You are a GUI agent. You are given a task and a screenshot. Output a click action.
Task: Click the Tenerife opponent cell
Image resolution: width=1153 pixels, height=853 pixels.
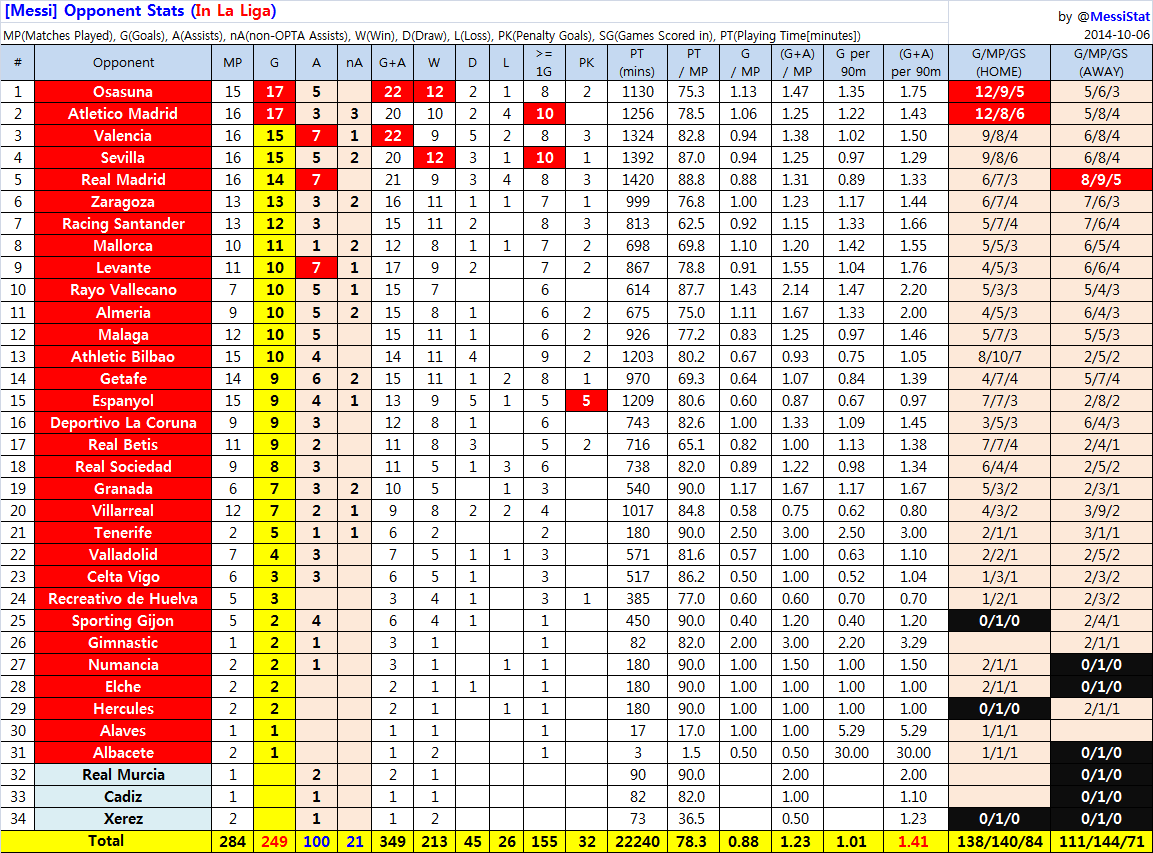coord(123,533)
